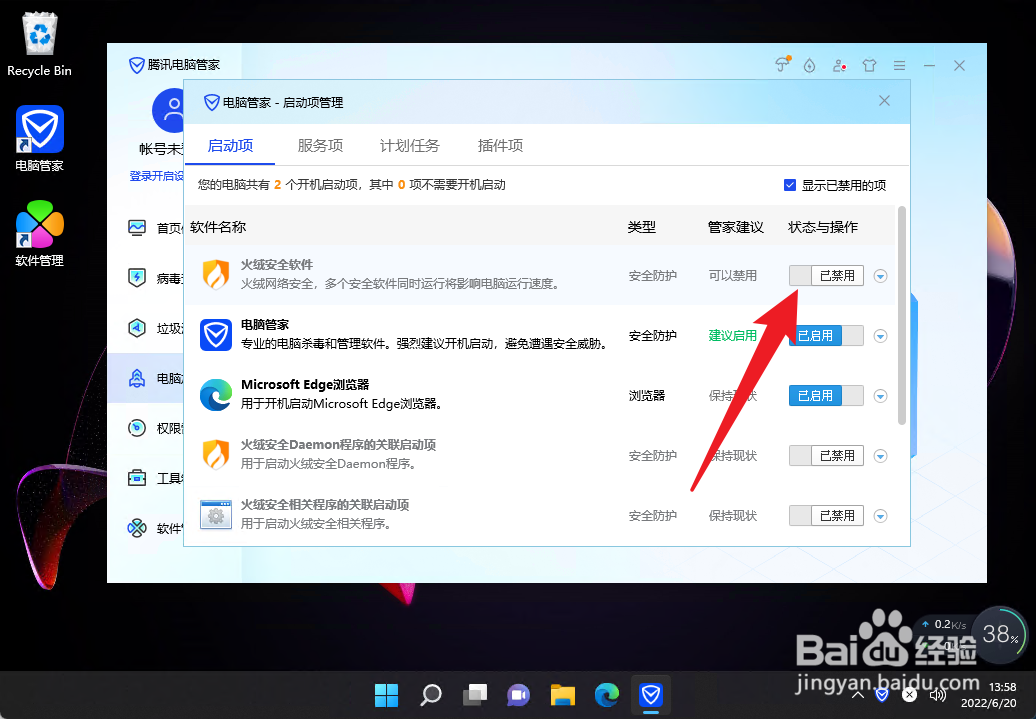Close the 启动项管理 dialog
The width and height of the screenshot is (1036, 719).
[x=884, y=100]
